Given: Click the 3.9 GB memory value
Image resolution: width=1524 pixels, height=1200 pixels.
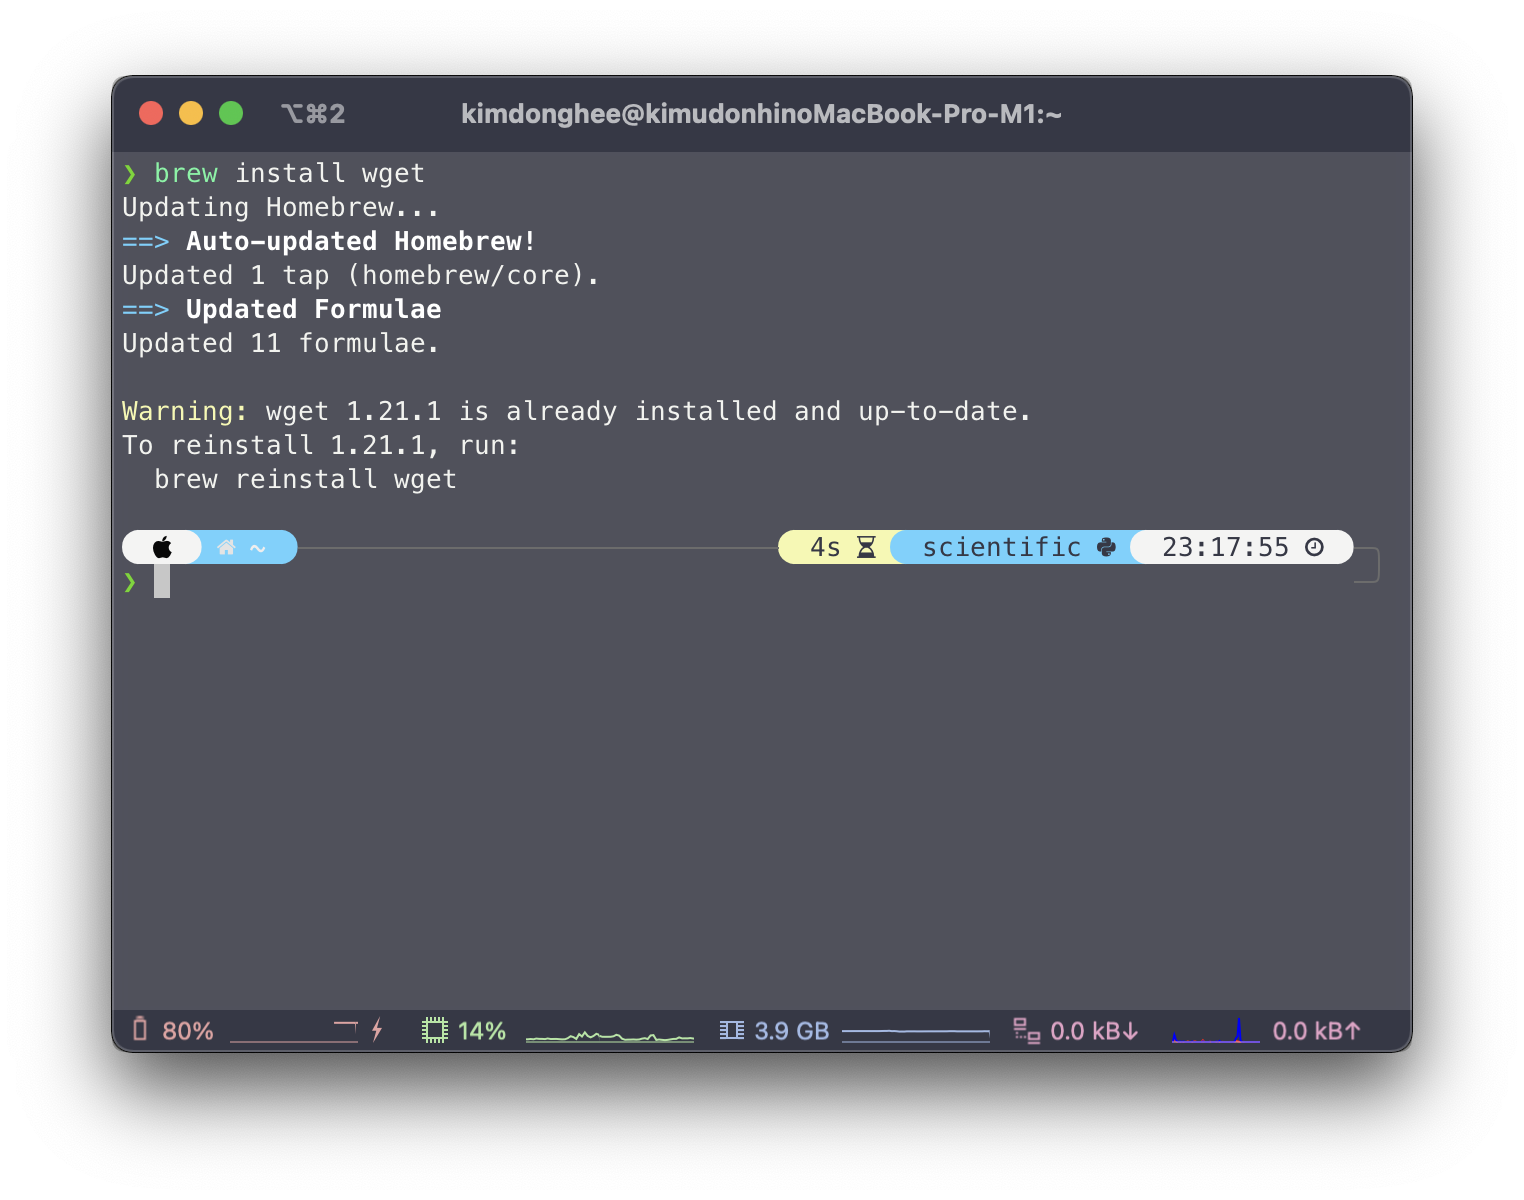Looking at the screenshot, I should point(792,1031).
